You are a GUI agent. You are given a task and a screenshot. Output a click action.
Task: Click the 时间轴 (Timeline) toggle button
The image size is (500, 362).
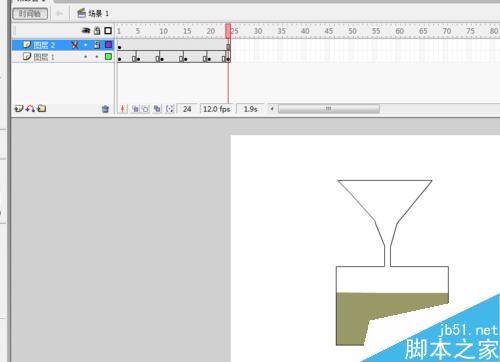(30, 14)
